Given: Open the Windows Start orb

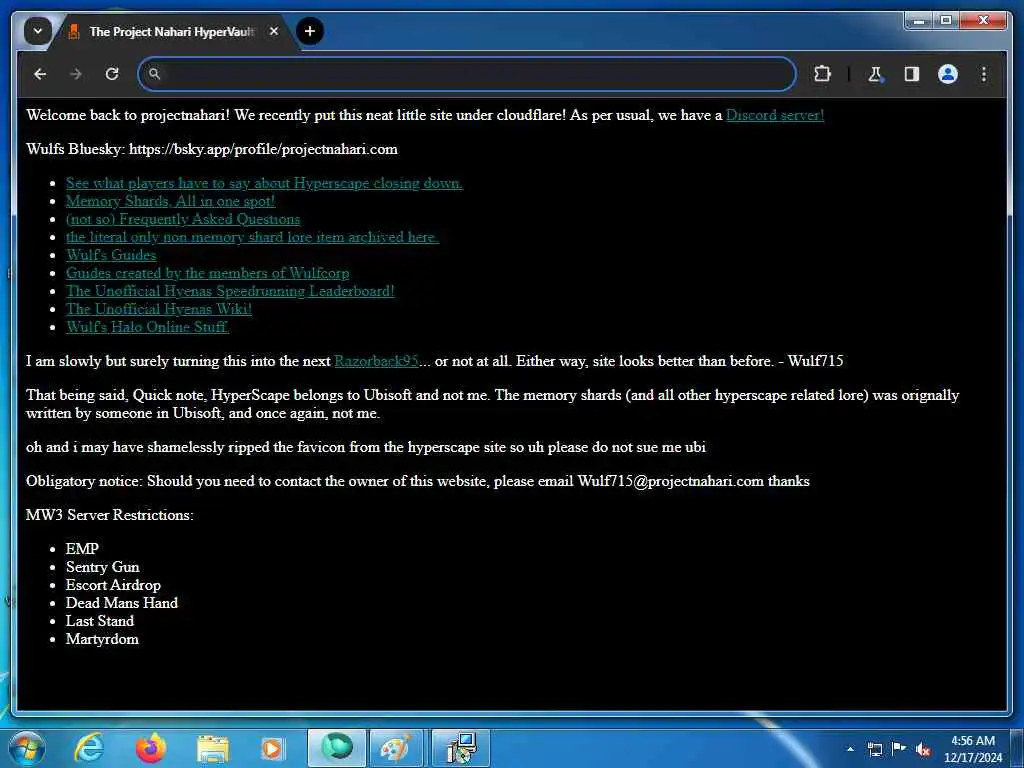Looking at the screenshot, I should (25, 748).
